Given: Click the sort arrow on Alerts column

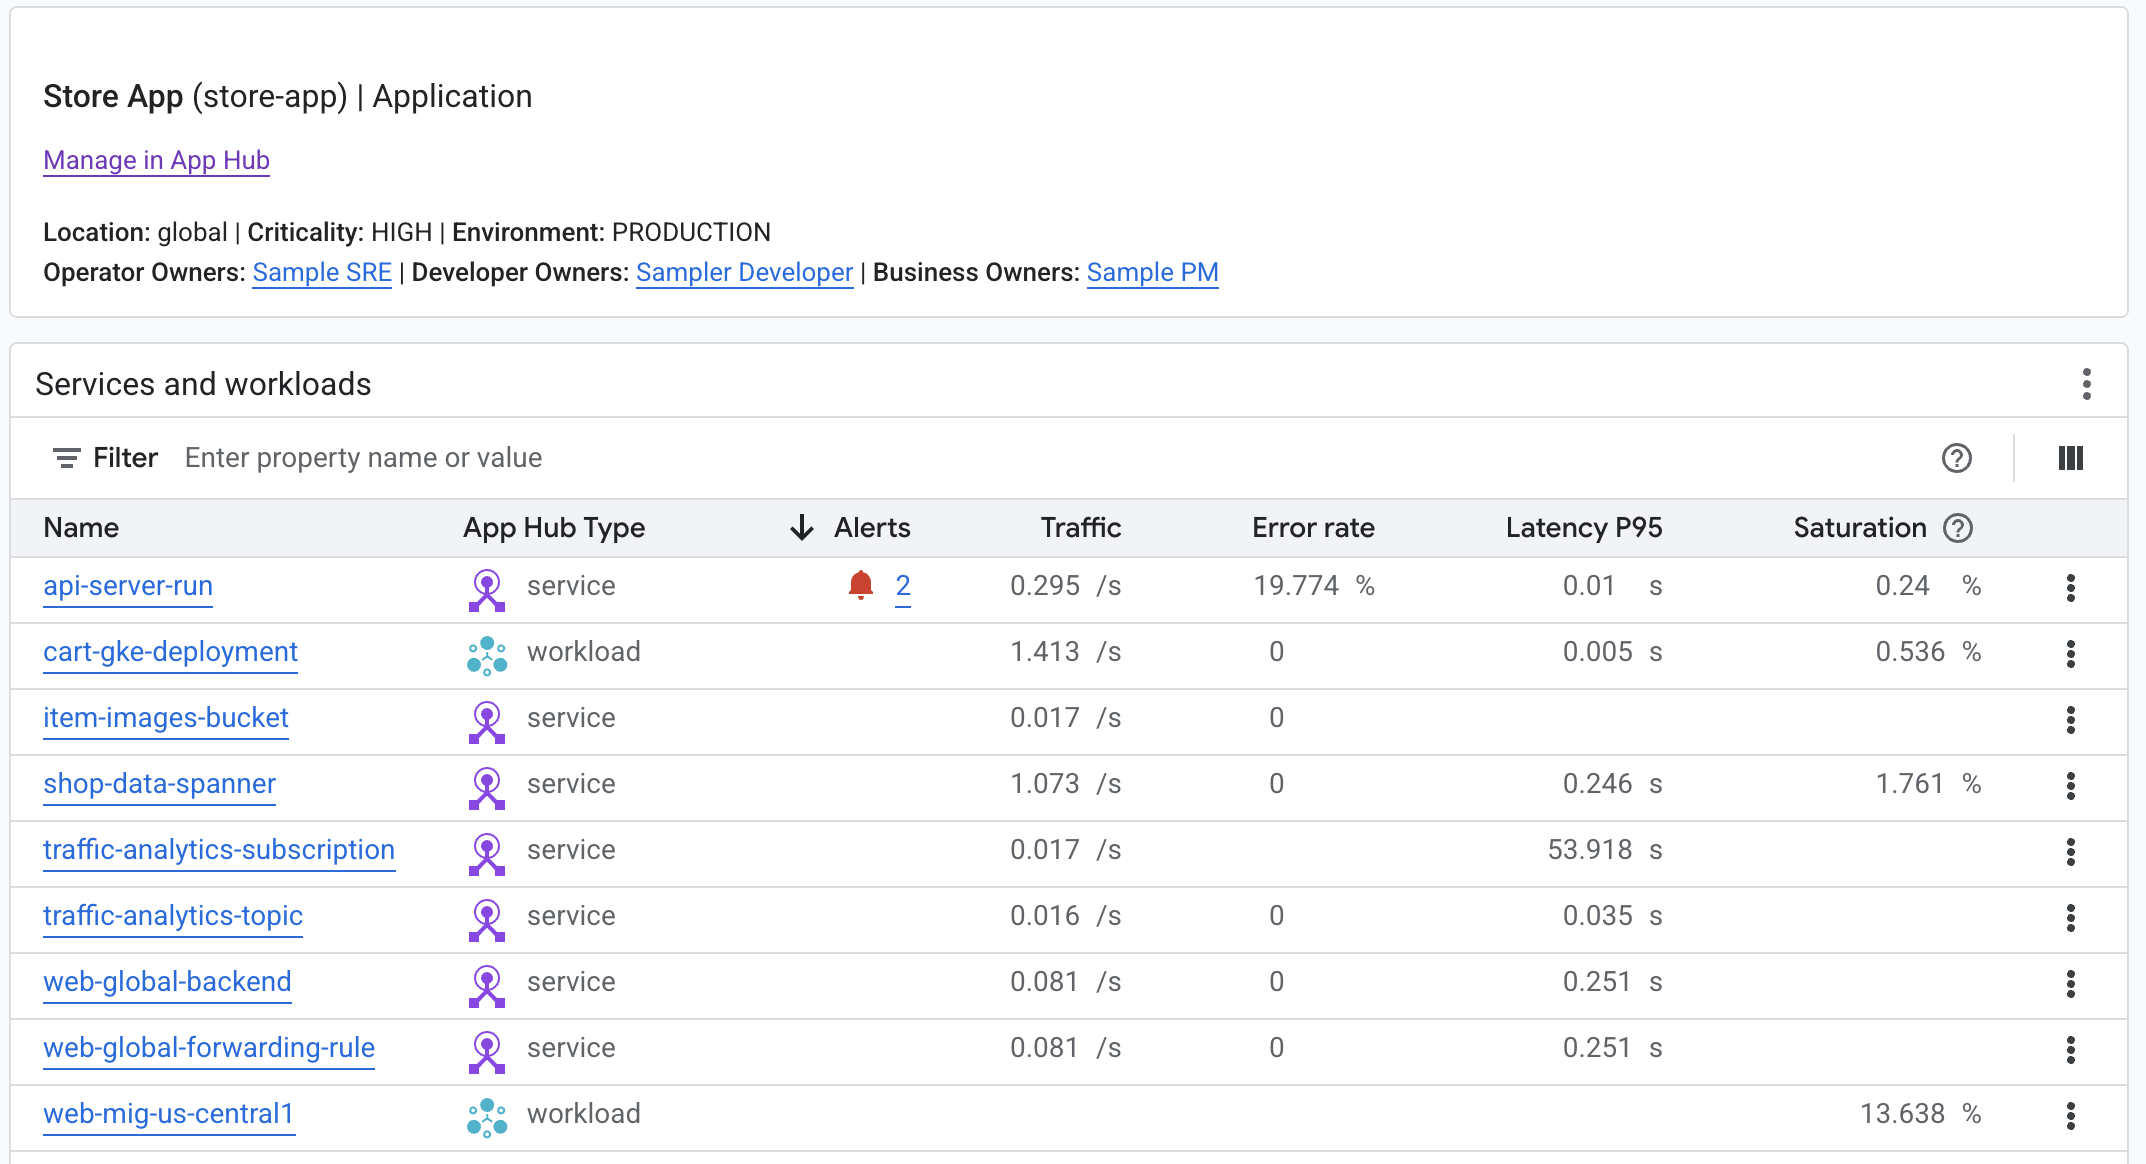Looking at the screenshot, I should pos(802,528).
